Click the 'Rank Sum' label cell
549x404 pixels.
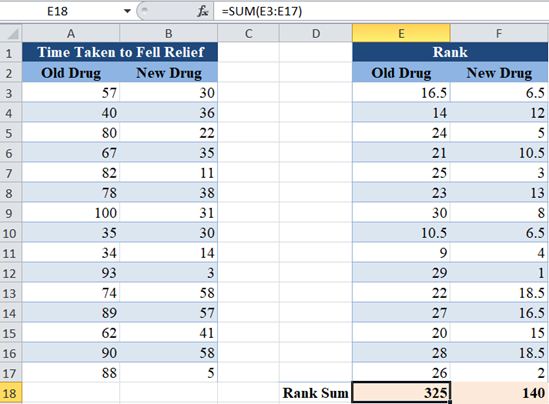tap(316, 393)
